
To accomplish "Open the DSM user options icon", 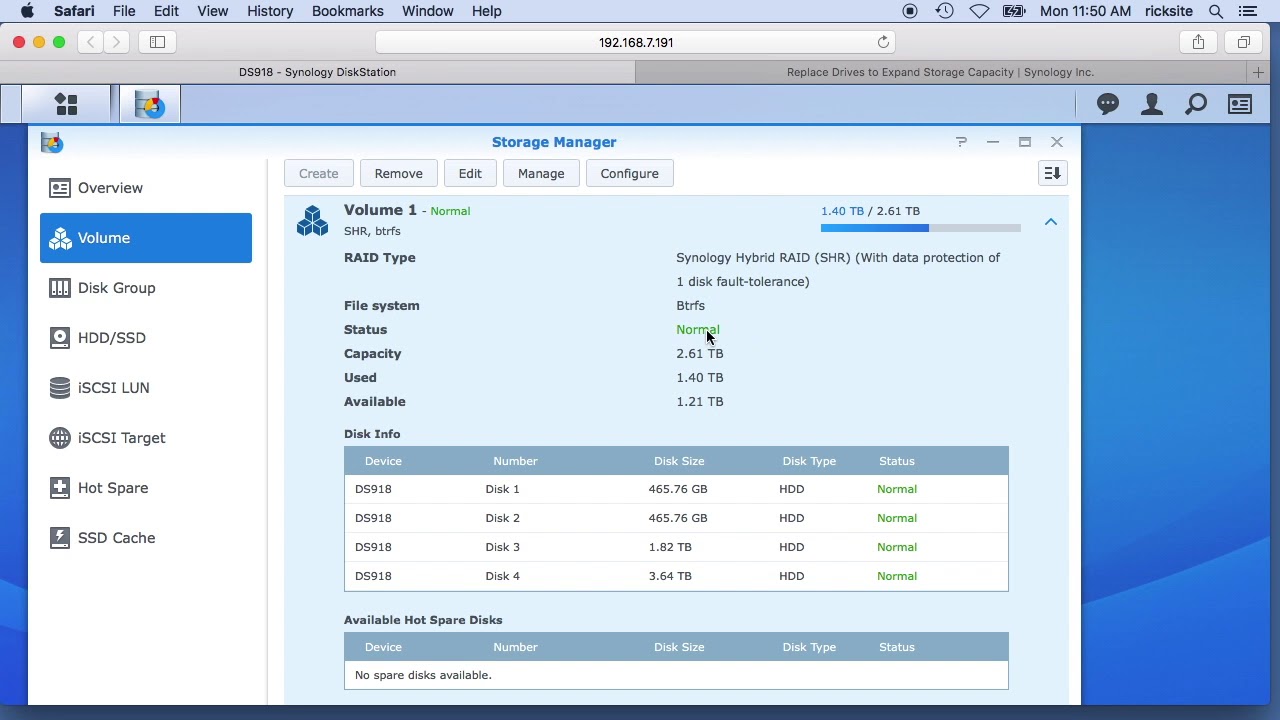I will pyautogui.click(x=1152, y=104).
